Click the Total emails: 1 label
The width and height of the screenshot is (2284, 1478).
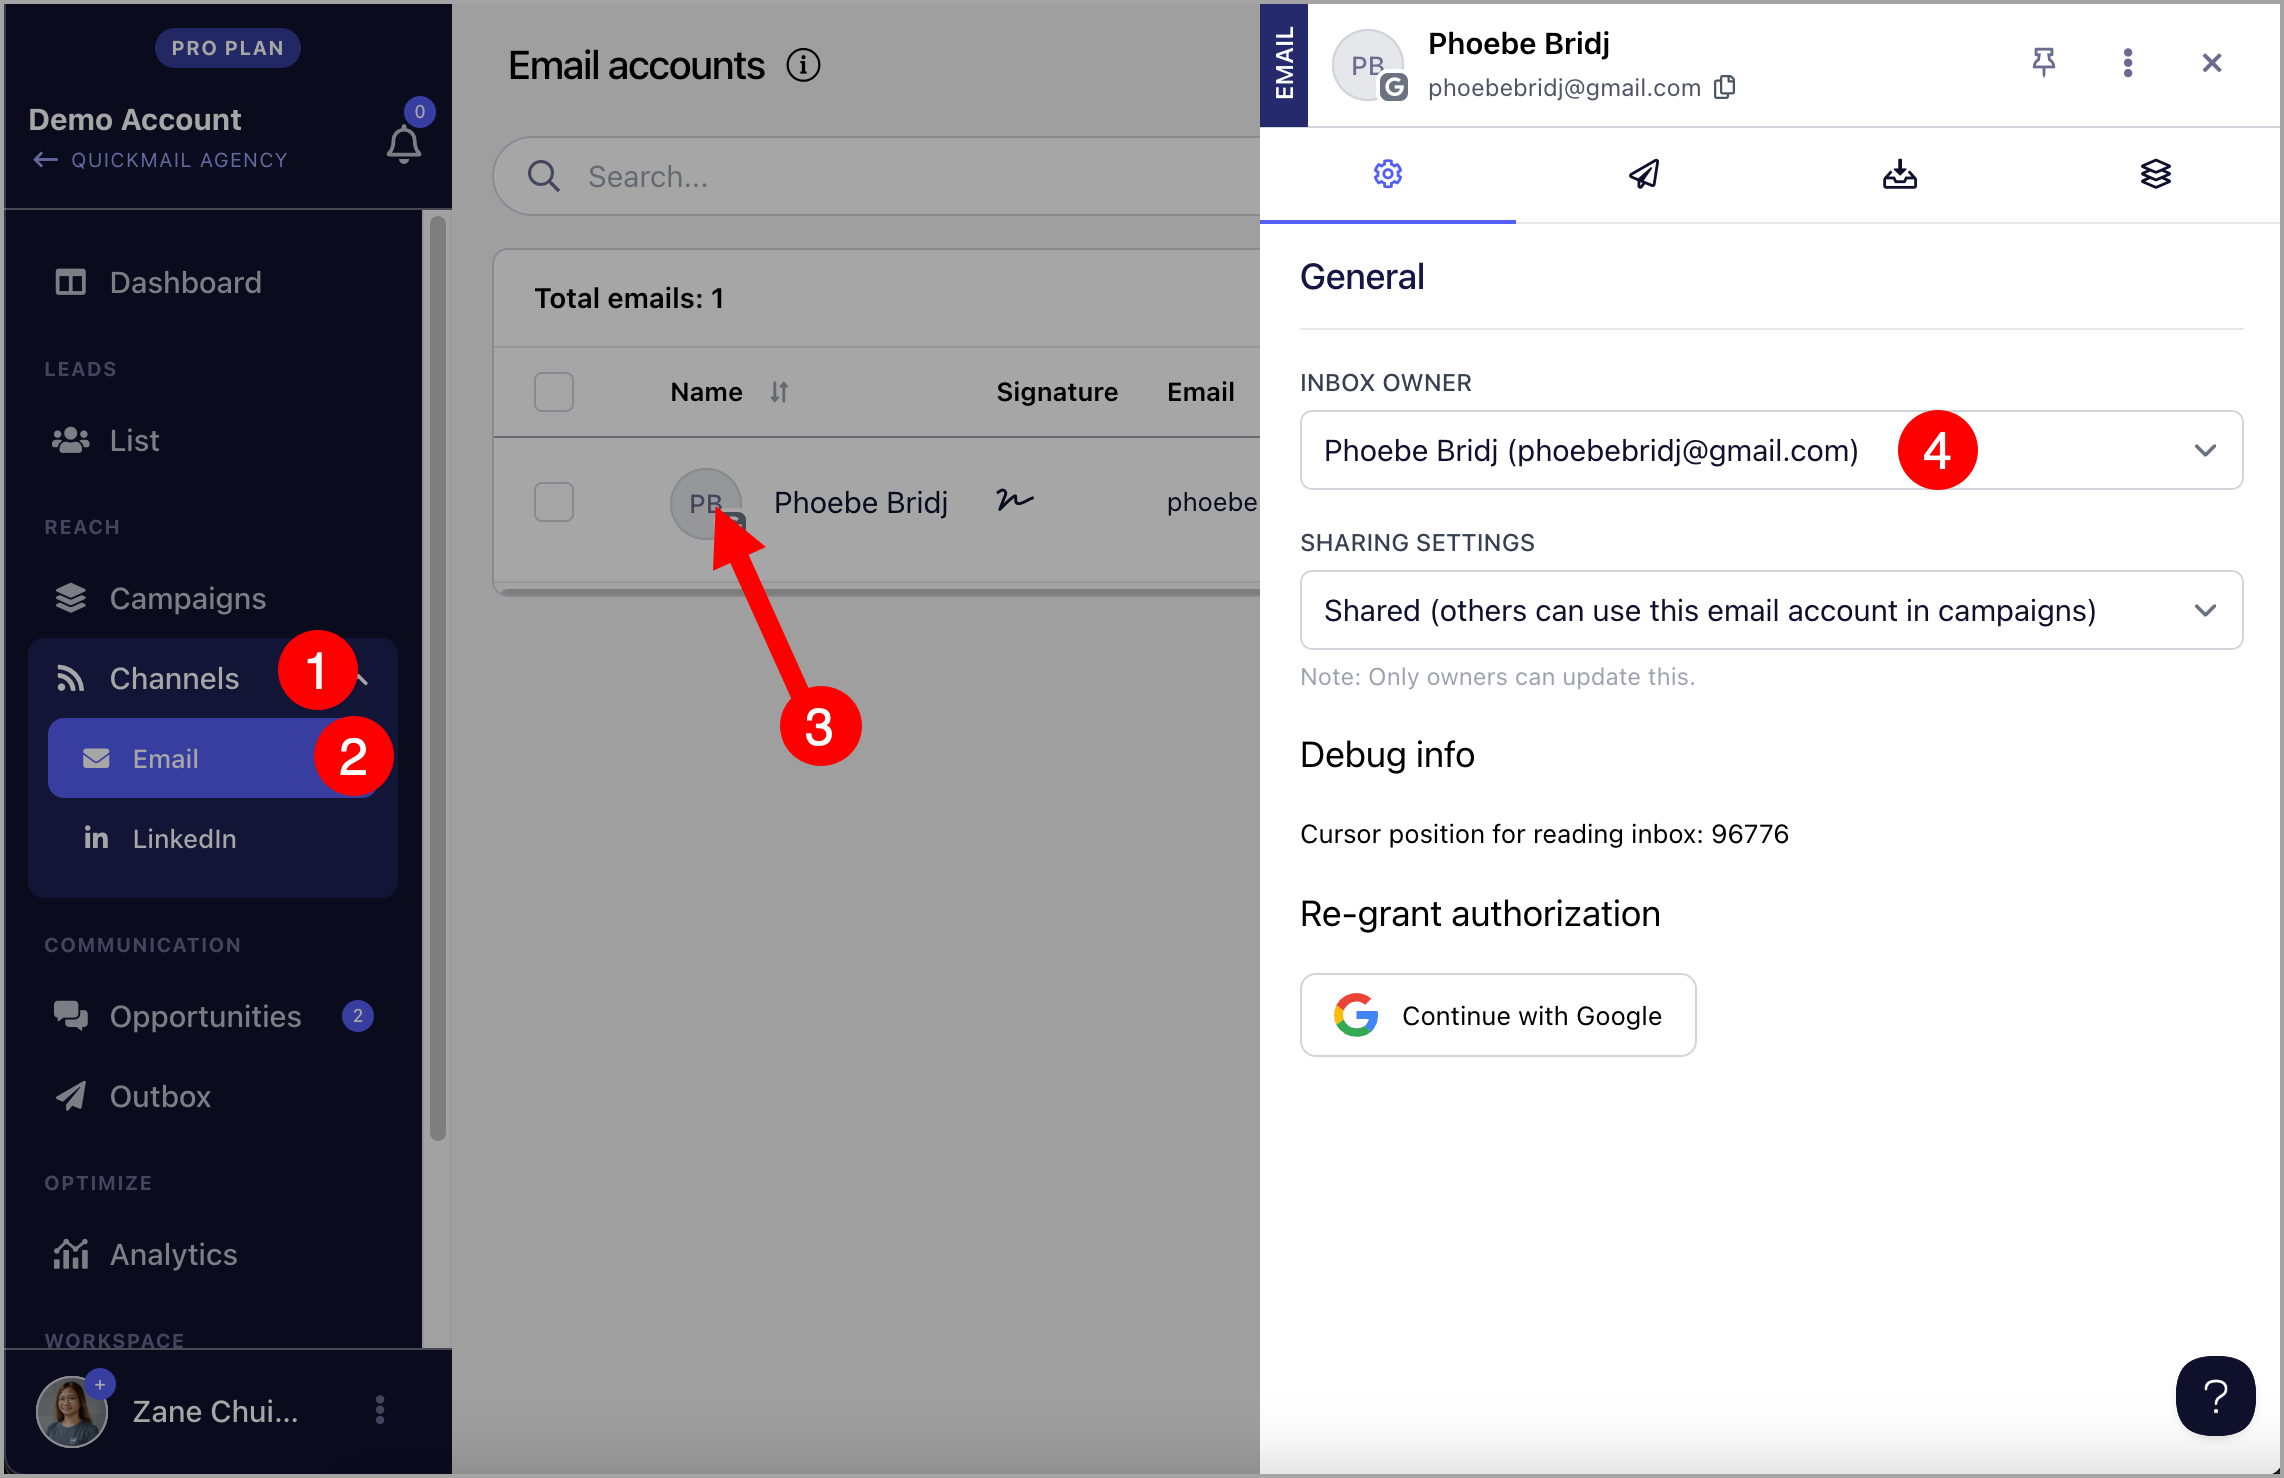coord(629,298)
